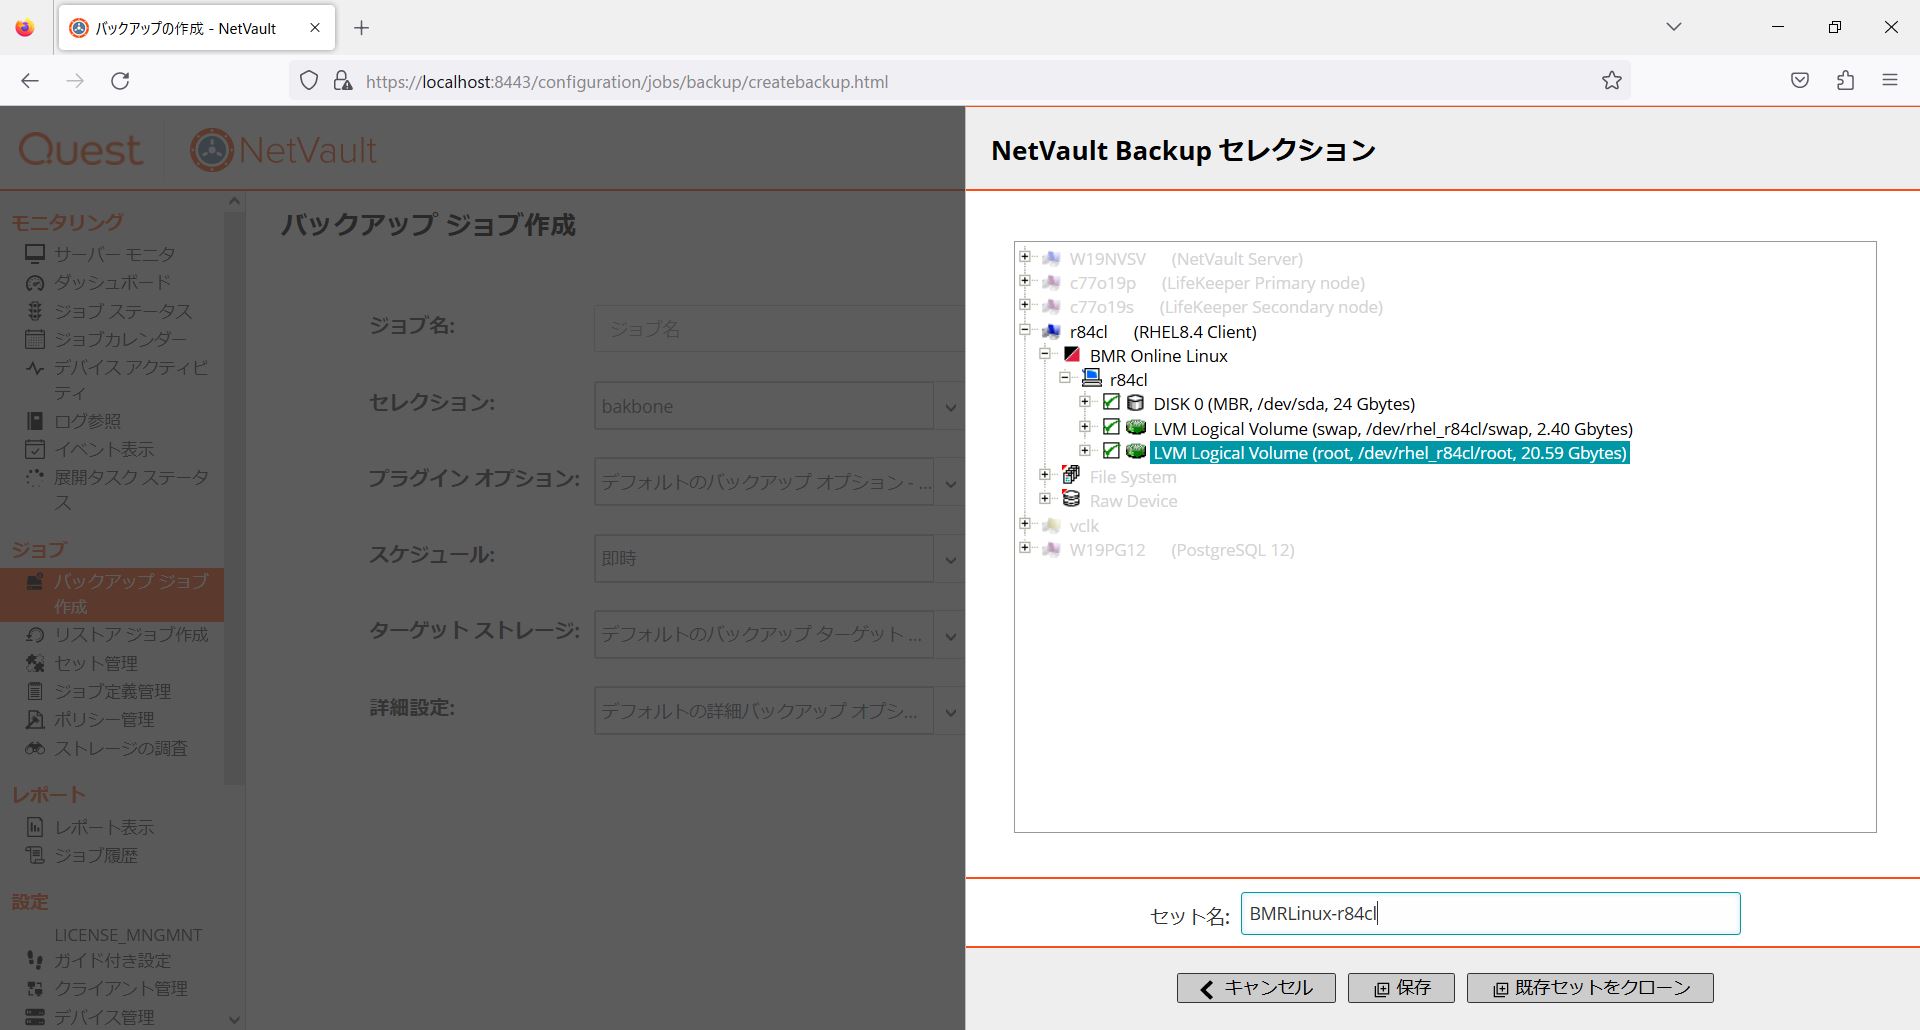This screenshot has width=1920, height=1030.
Task: Open ジョブカレンダー in sidebar
Action: [120, 339]
